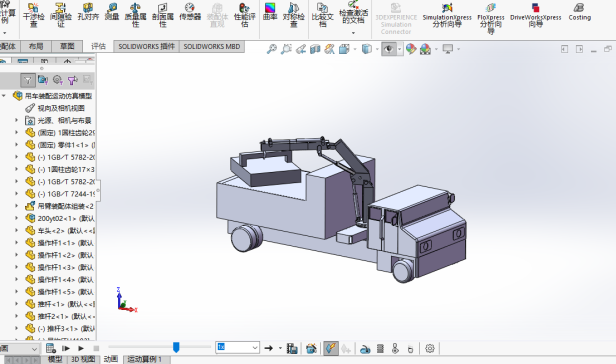Viewport: 616px width, 364px height.
Task: Click the Zoom to Fit magnifier icon
Action: [271, 49]
